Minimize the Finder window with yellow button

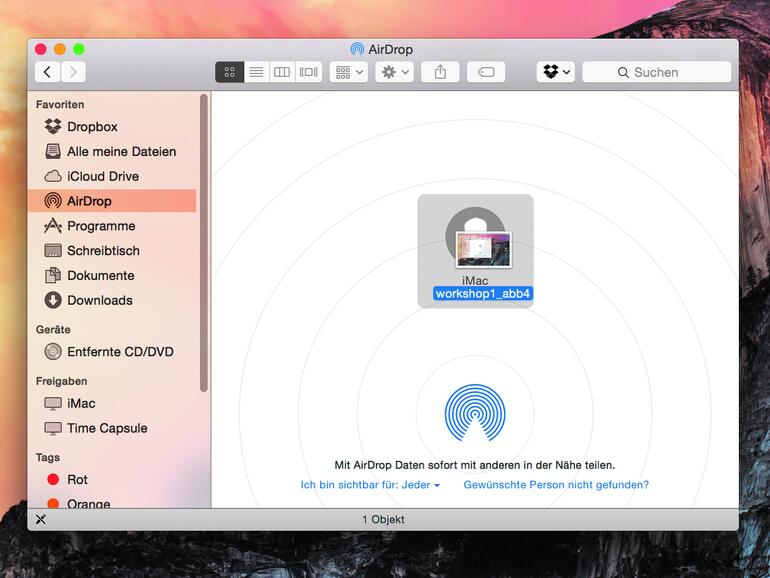click(x=60, y=49)
